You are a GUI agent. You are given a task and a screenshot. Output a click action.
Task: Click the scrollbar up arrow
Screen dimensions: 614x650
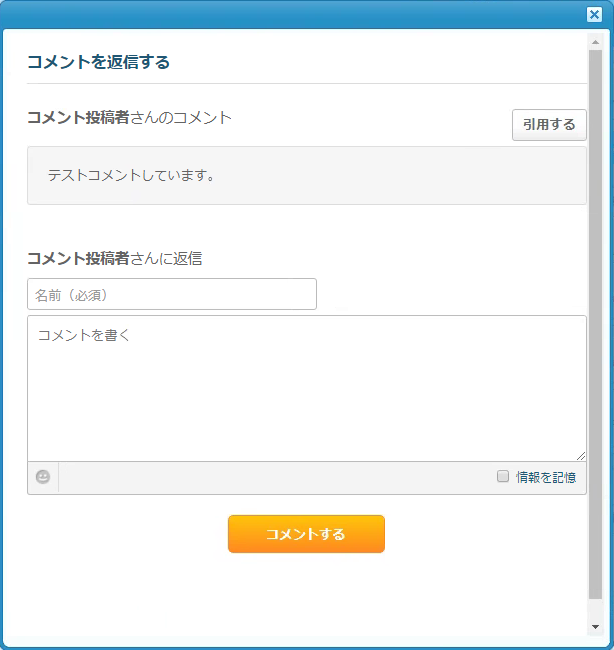pos(595,42)
